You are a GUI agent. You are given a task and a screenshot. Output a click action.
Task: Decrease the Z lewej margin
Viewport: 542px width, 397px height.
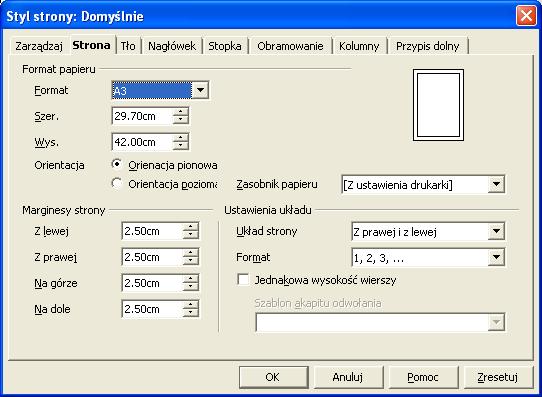190,235
